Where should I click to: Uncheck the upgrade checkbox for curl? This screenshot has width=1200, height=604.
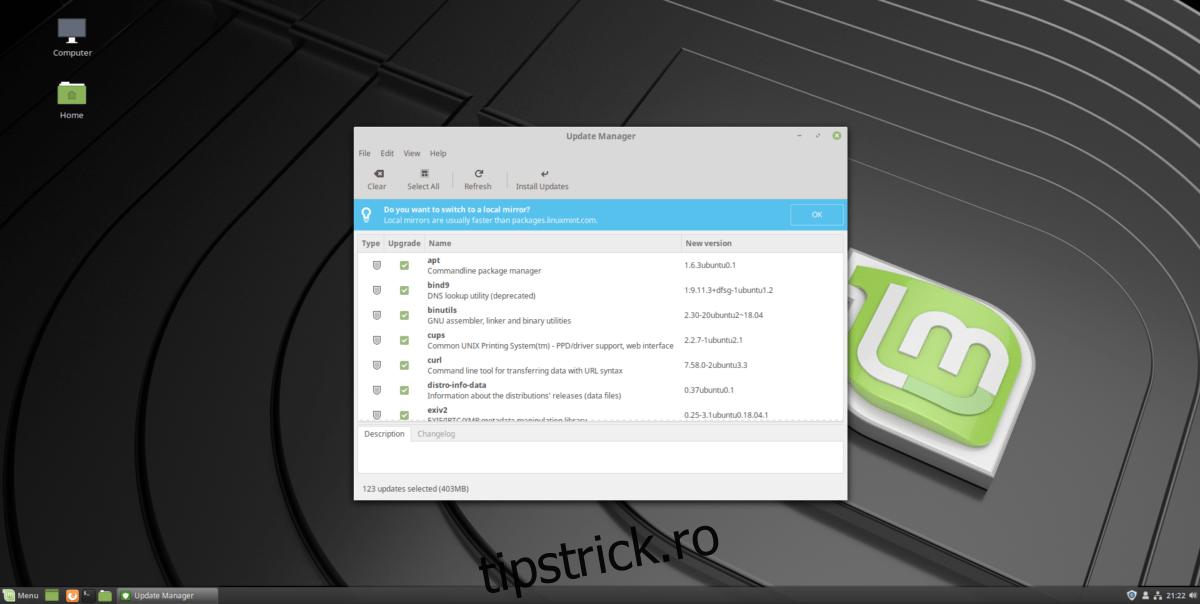click(x=404, y=365)
